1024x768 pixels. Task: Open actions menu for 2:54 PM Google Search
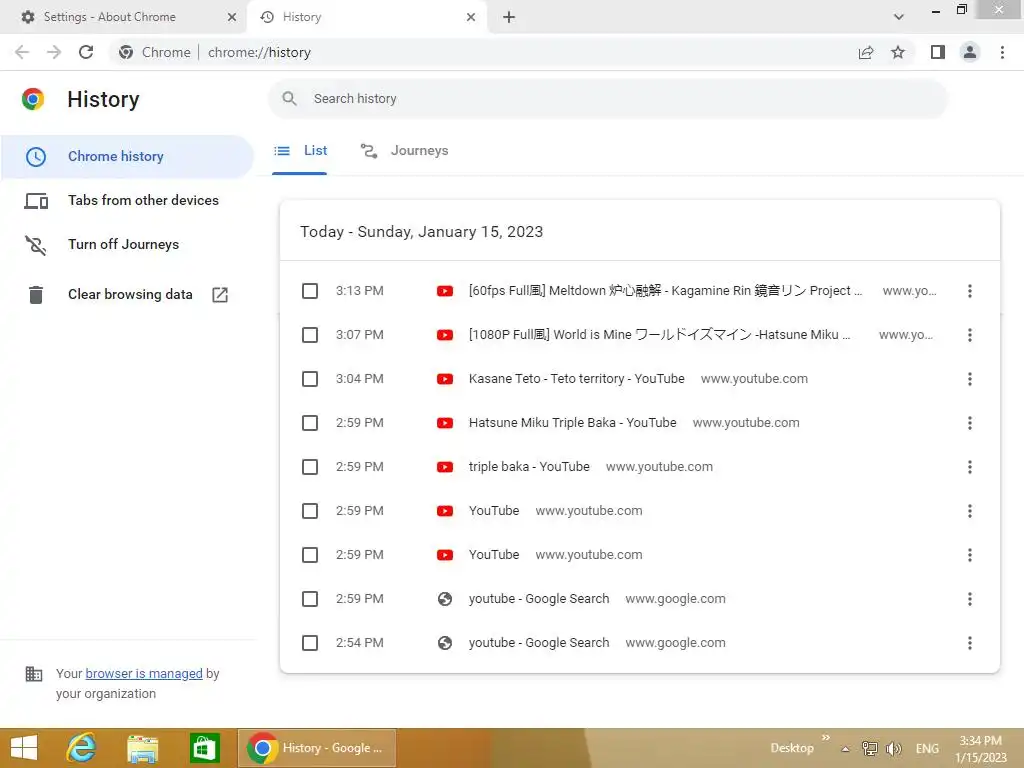tap(970, 643)
